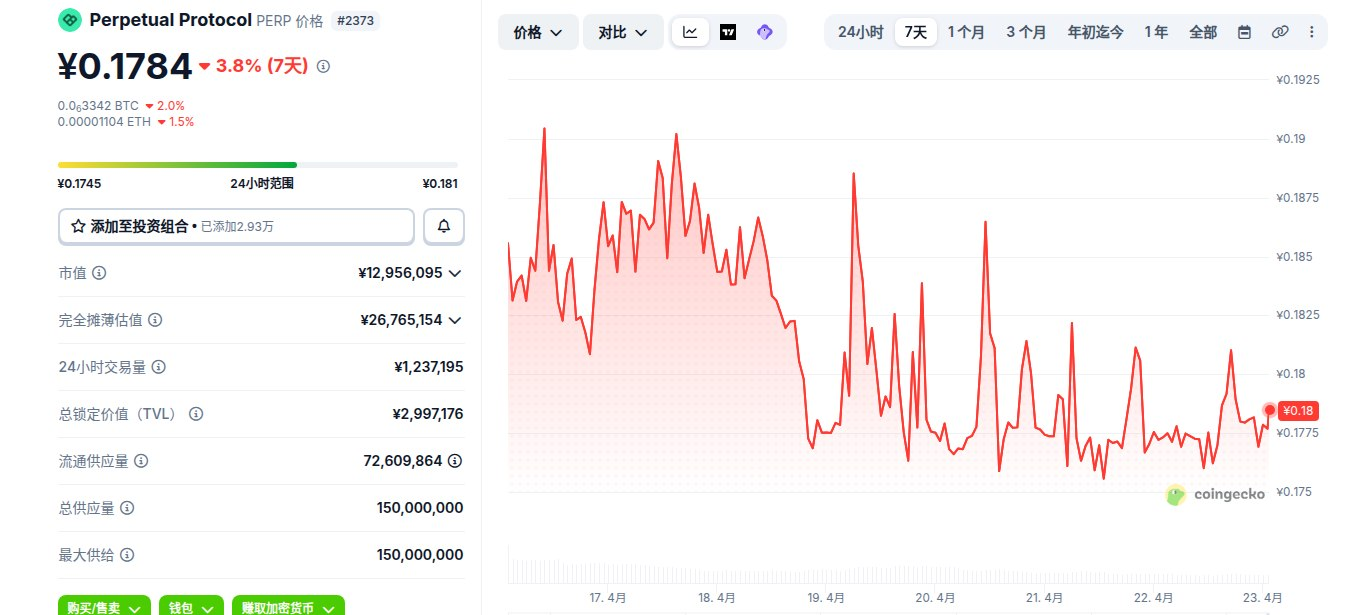The width and height of the screenshot is (1360, 615).
Task: Expand the 市值 value chevron
Action: [455, 273]
